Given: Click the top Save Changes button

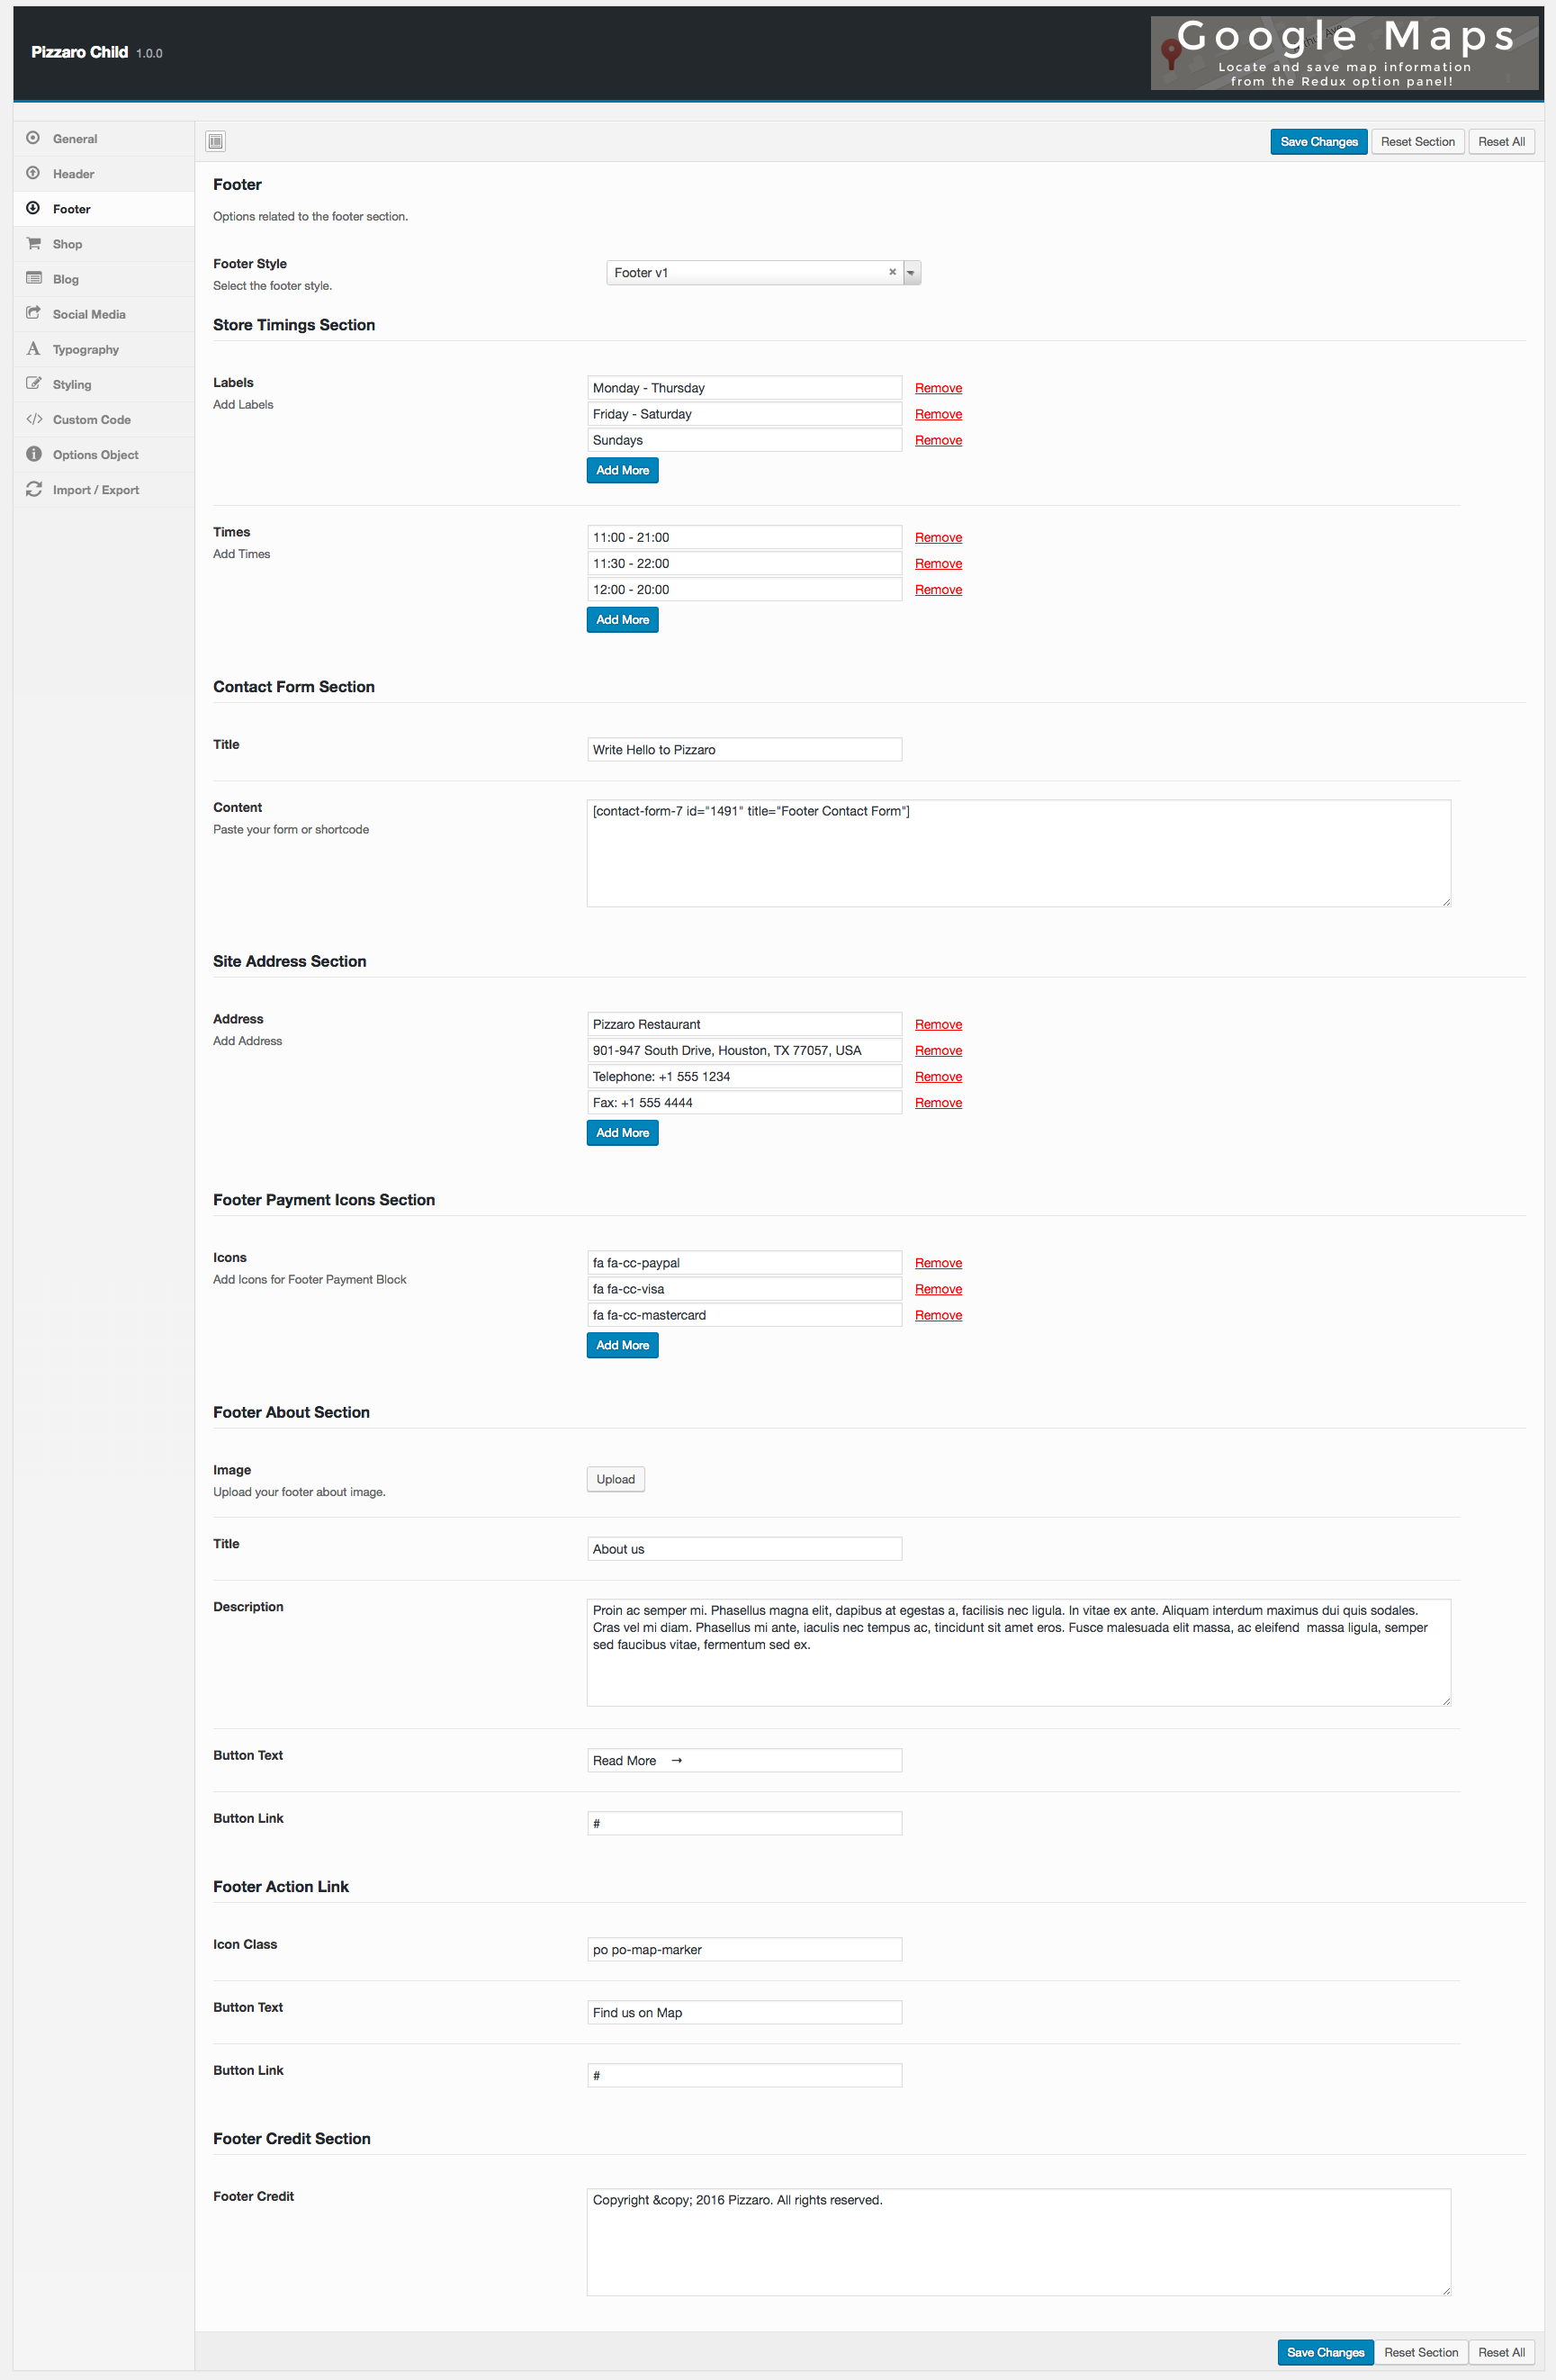Looking at the screenshot, I should click(1318, 142).
